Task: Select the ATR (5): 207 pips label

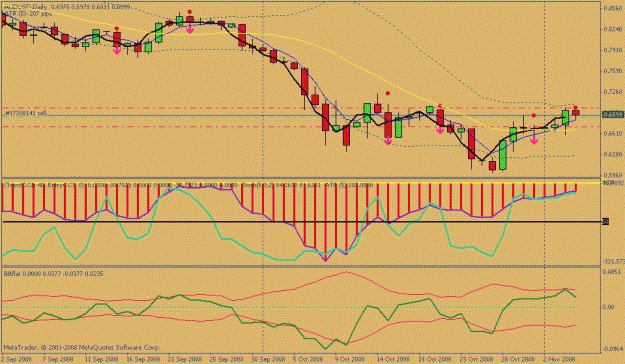Action: point(28,14)
